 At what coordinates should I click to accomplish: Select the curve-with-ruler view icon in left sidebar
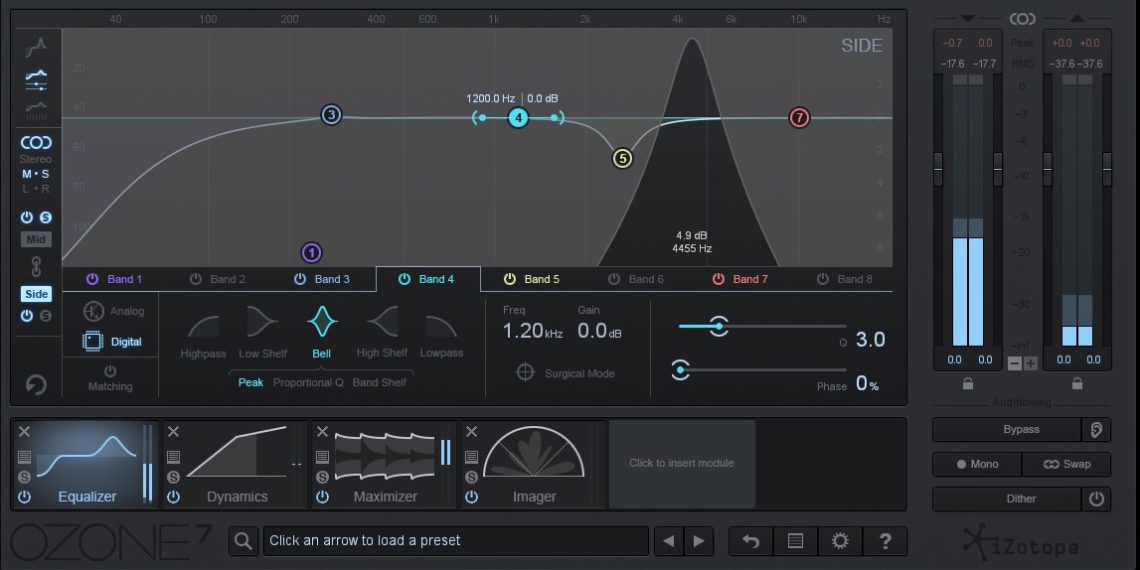click(x=36, y=111)
